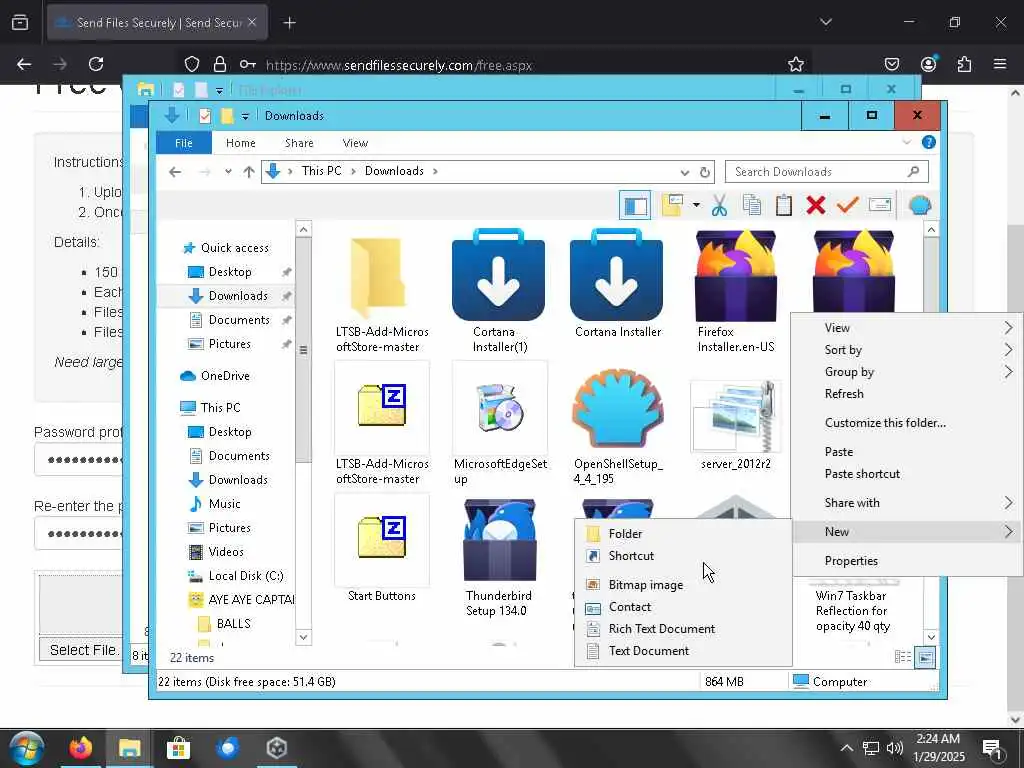Expand the View submenu in context menu

(x=906, y=328)
